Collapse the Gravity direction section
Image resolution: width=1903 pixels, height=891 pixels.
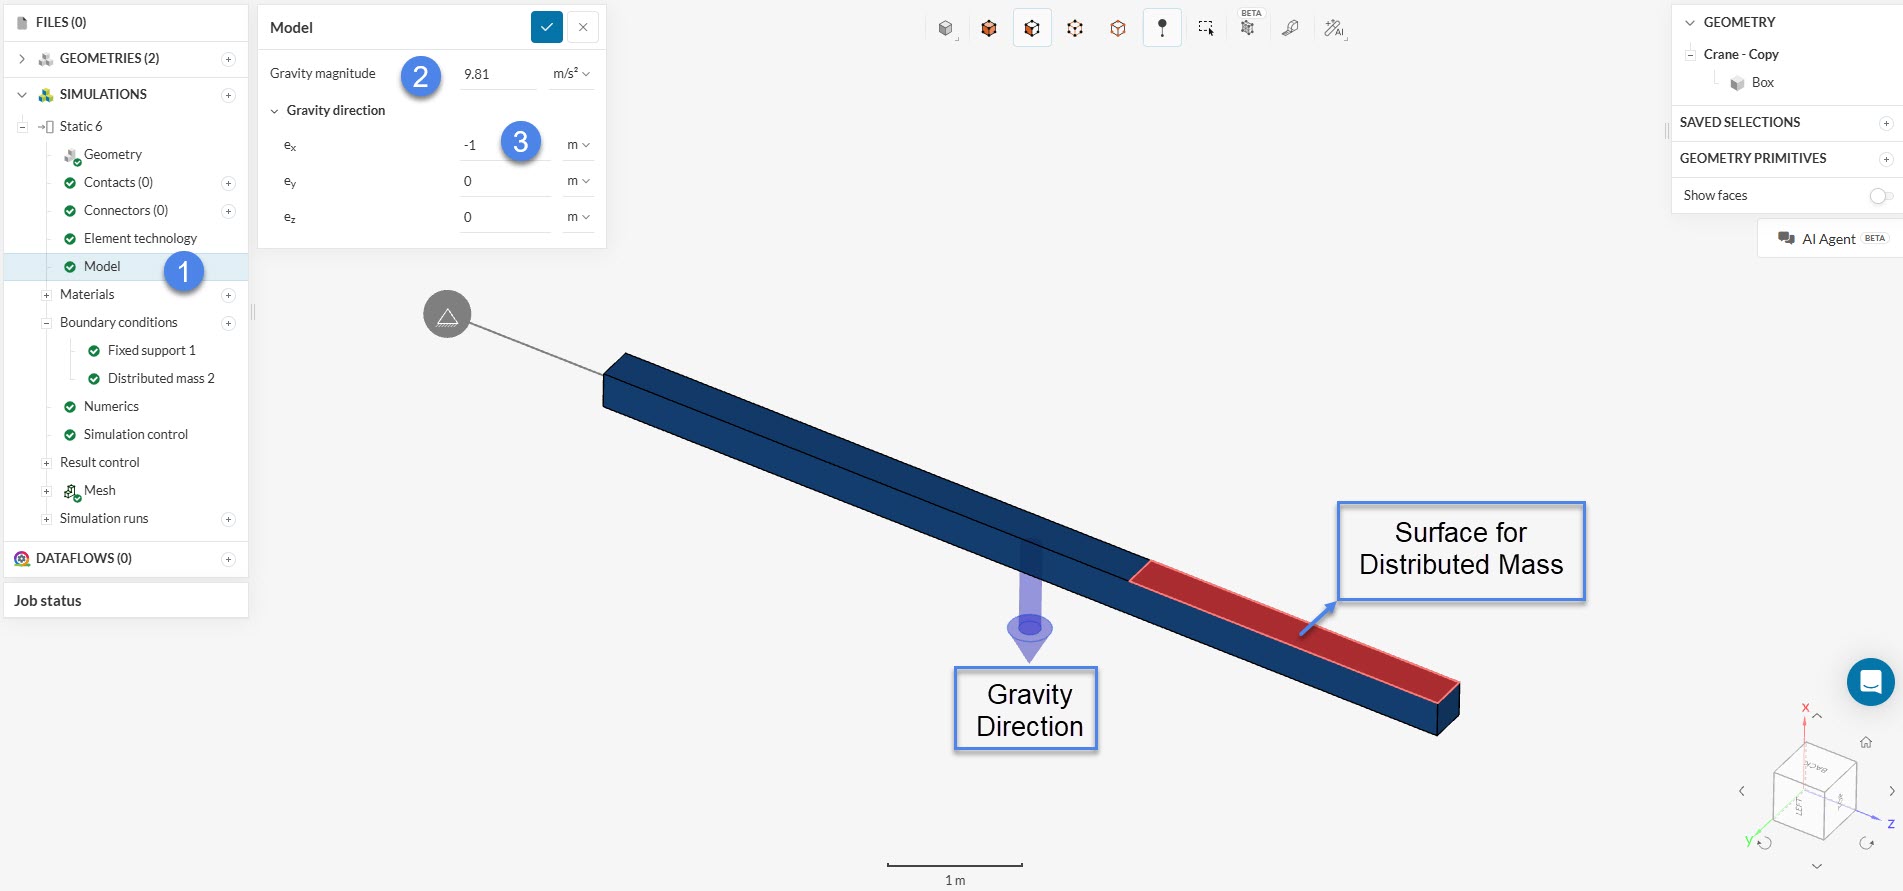[x=275, y=111]
